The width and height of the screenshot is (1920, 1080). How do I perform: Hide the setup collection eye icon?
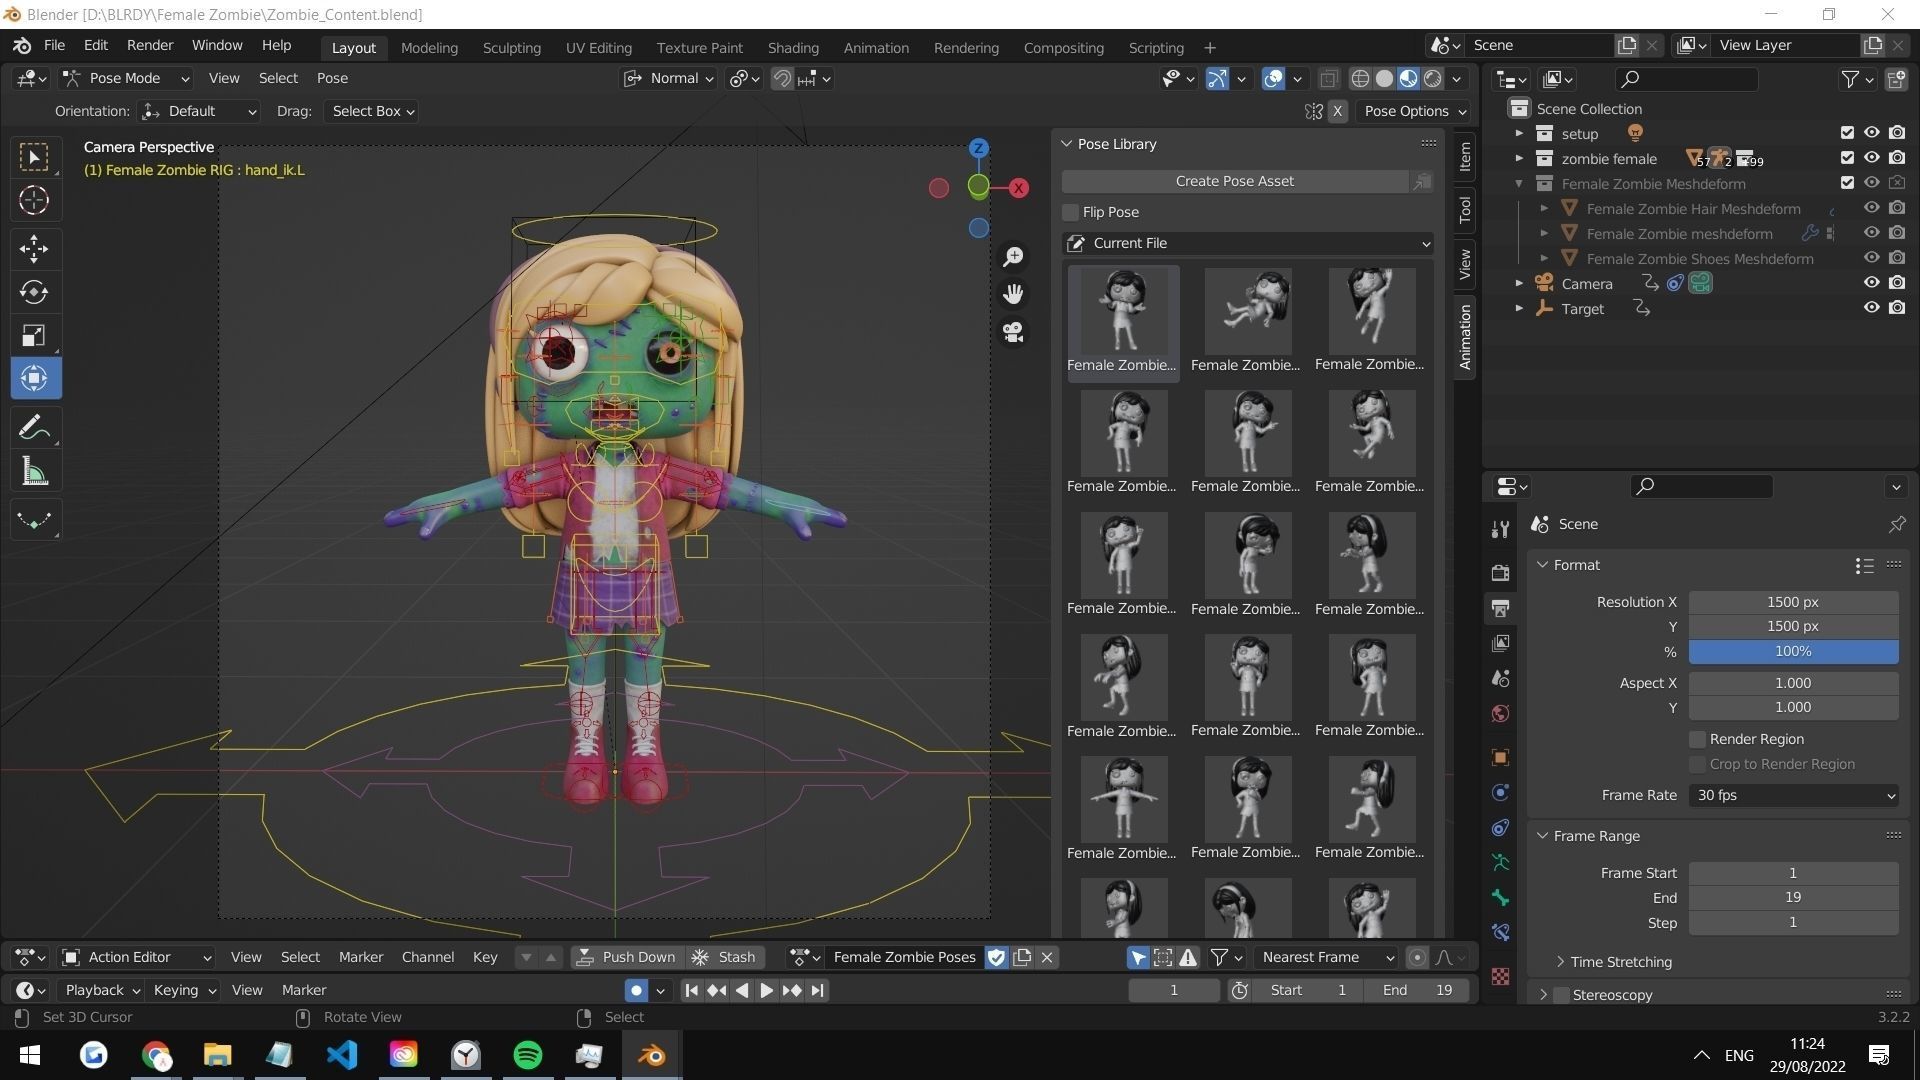click(x=1871, y=133)
